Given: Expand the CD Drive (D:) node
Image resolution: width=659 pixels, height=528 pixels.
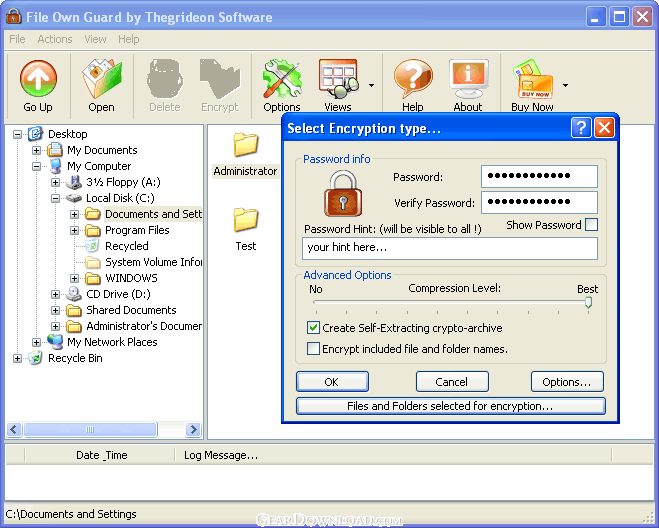Looking at the screenshot, I should (x=55, y=294).
